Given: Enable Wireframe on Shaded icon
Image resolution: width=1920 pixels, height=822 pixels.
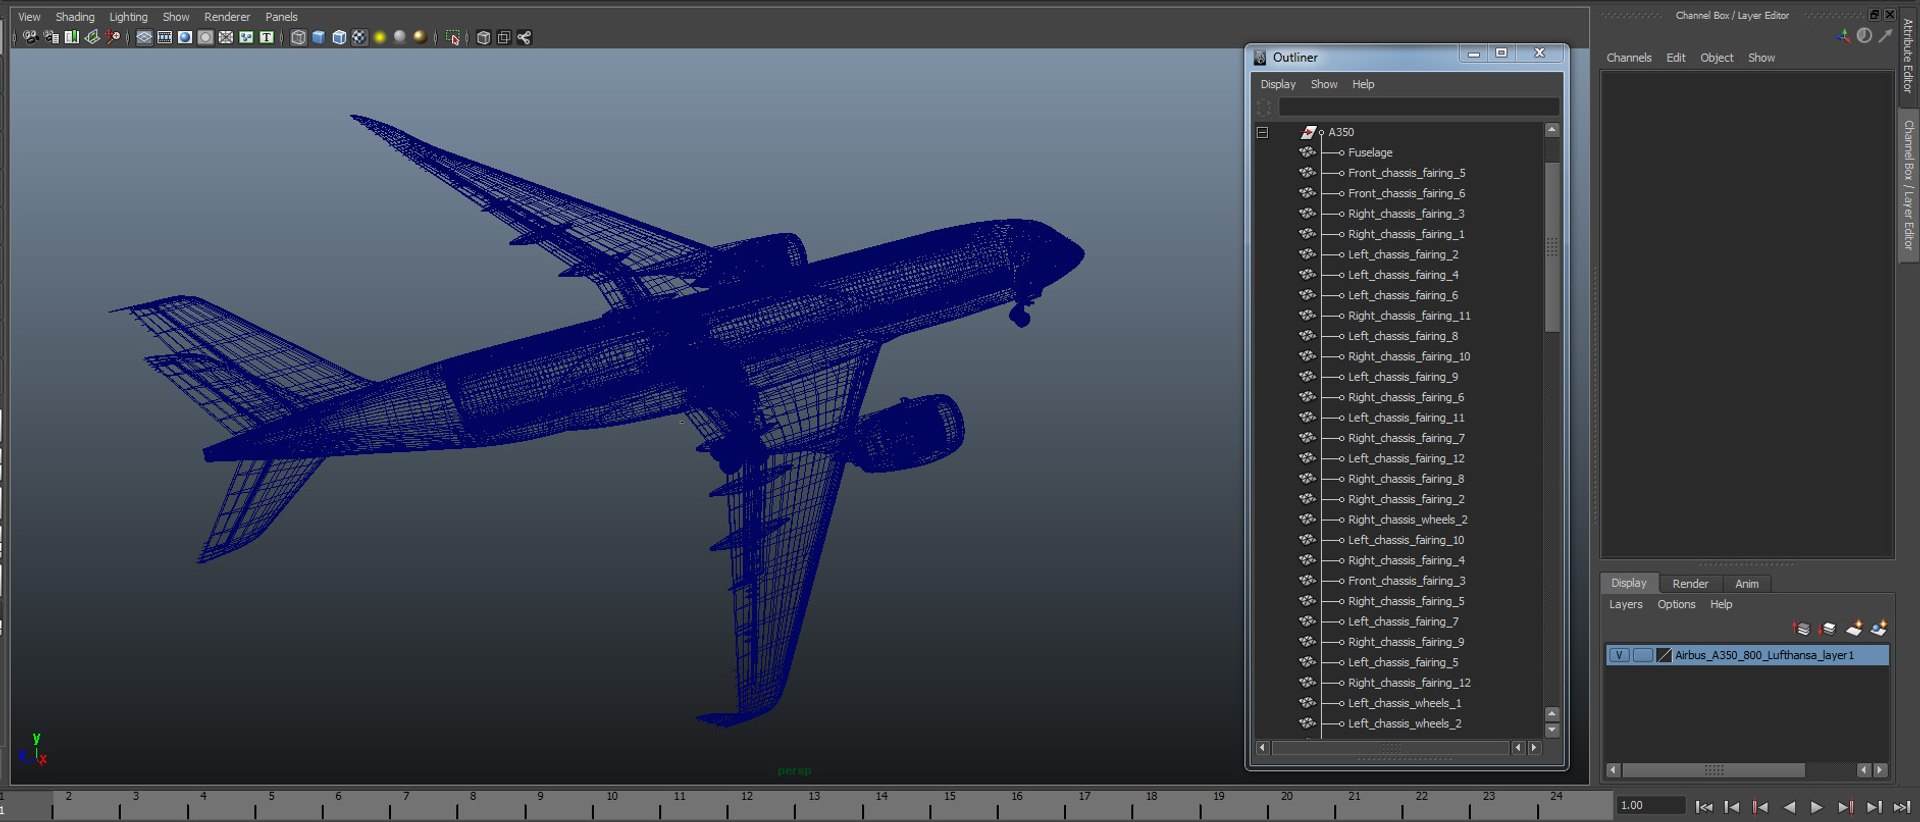Looking at the screenshot, I should pos(339,37).
